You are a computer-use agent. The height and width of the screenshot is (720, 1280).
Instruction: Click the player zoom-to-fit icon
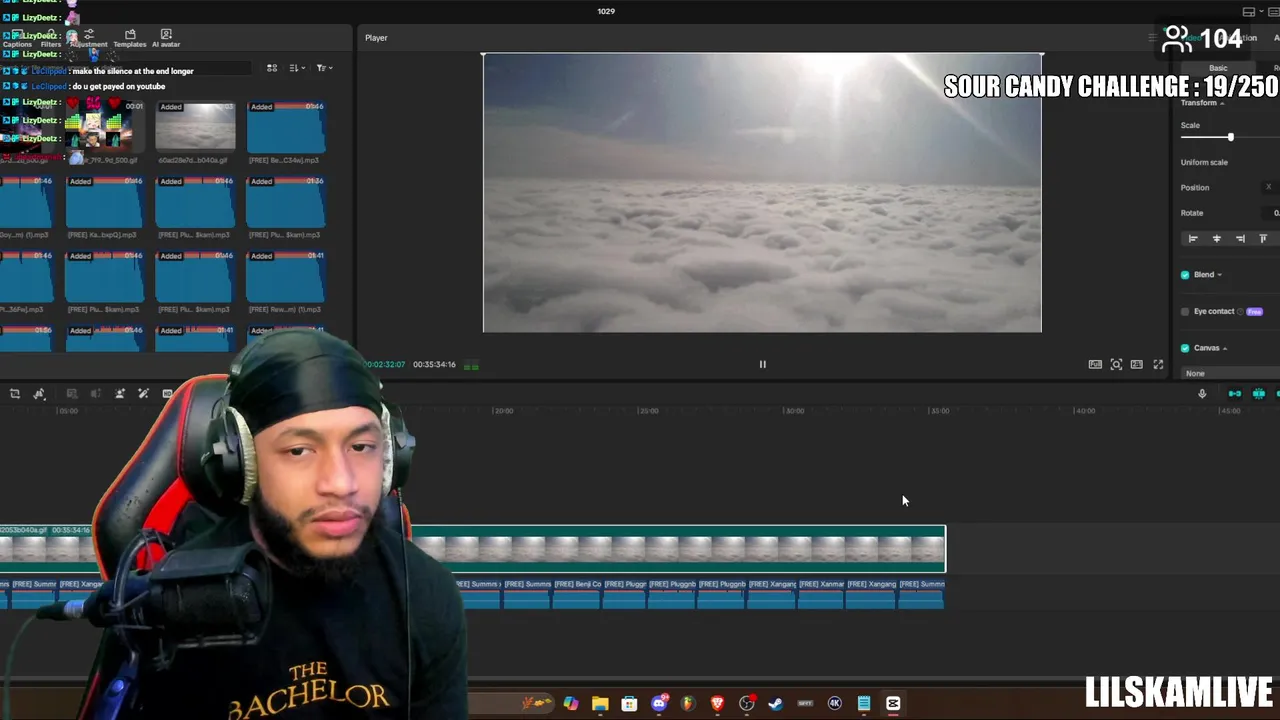1116,365
